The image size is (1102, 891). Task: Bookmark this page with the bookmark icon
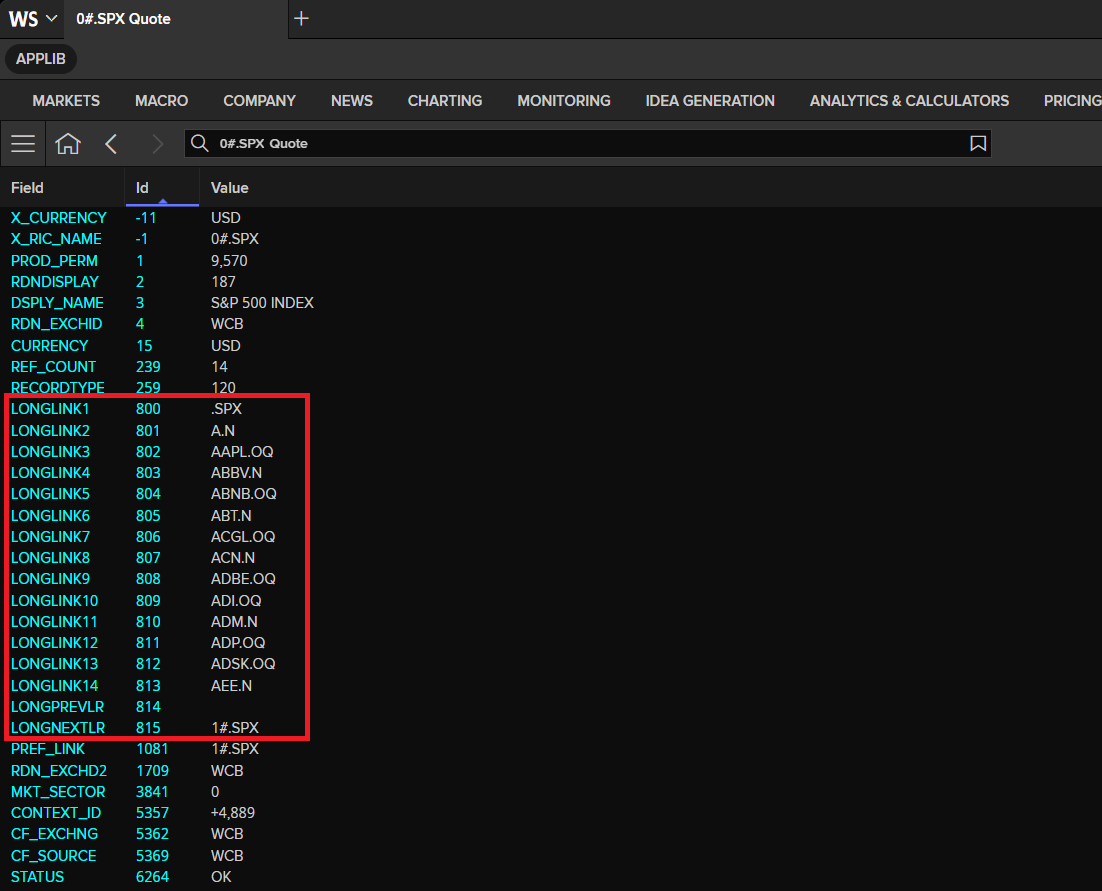(978, 143)
